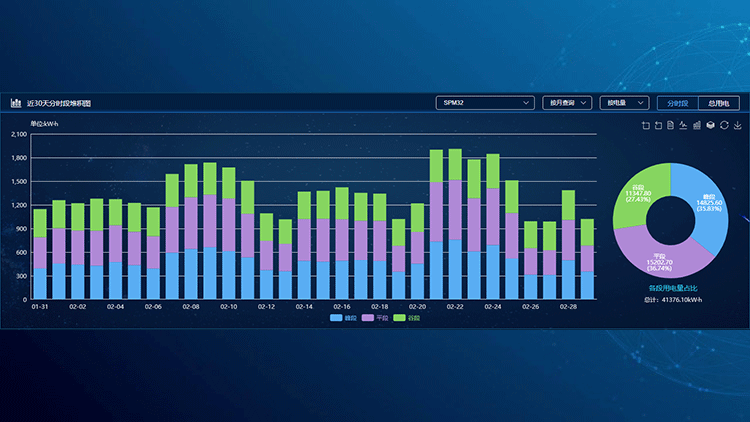Click the purple 平段 donut chart segment
Screen dimensions: 750x422
(658, 260)
